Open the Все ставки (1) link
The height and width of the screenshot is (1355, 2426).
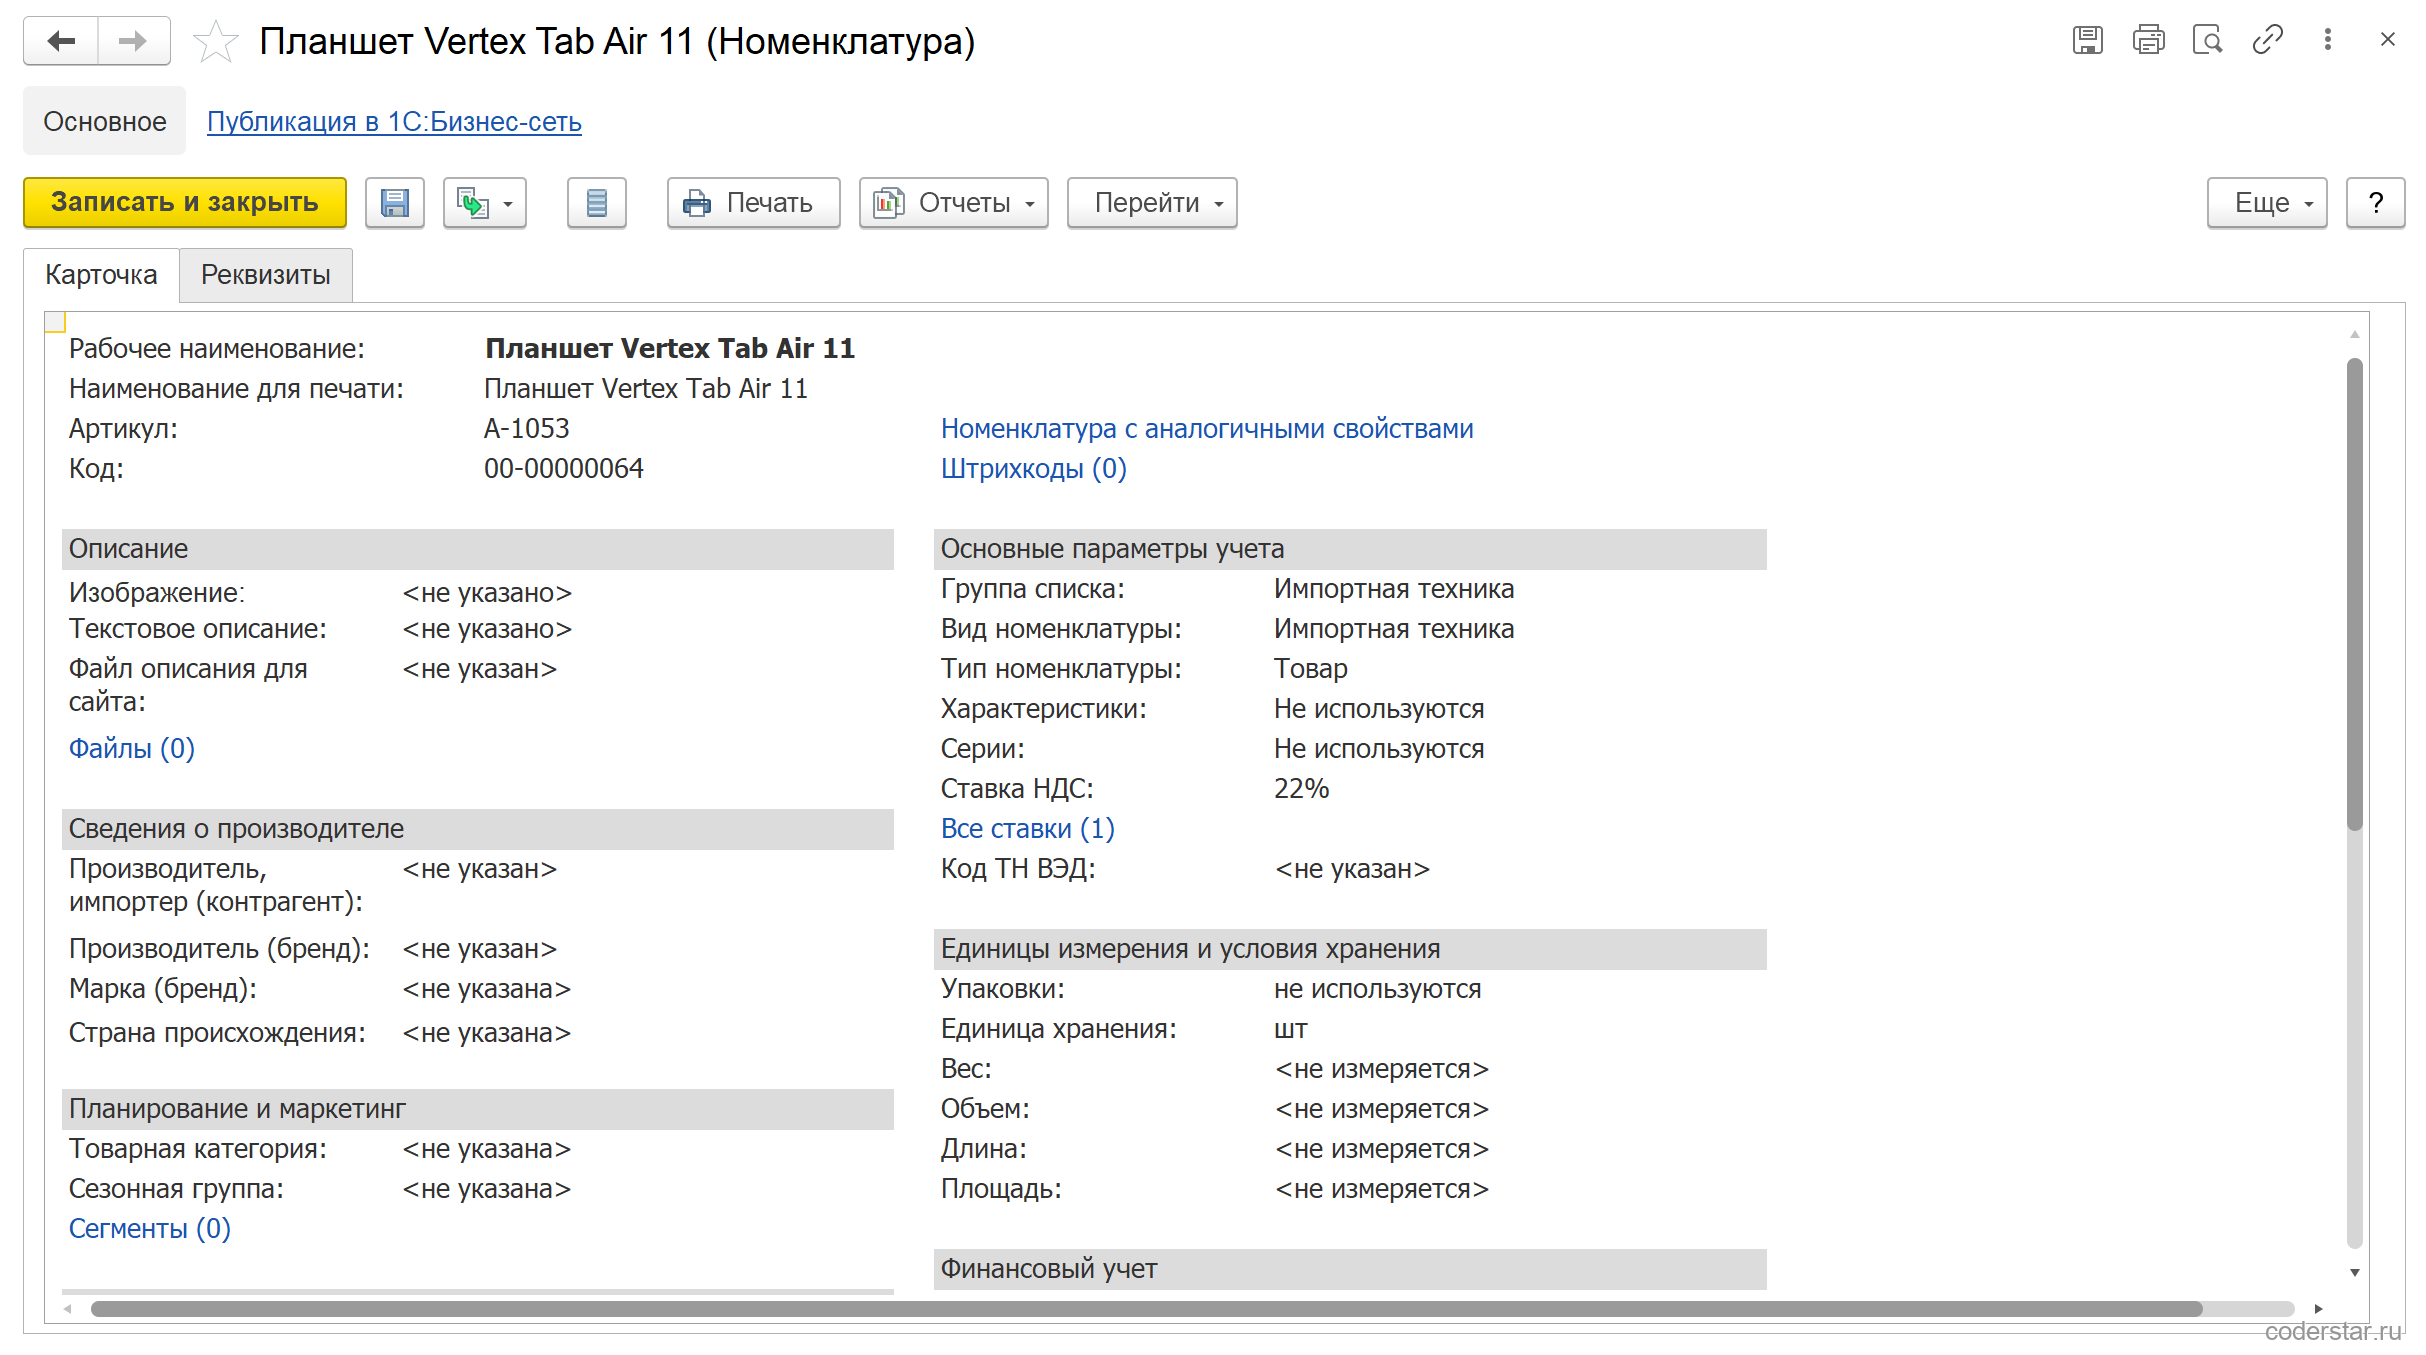point(1027,829)
